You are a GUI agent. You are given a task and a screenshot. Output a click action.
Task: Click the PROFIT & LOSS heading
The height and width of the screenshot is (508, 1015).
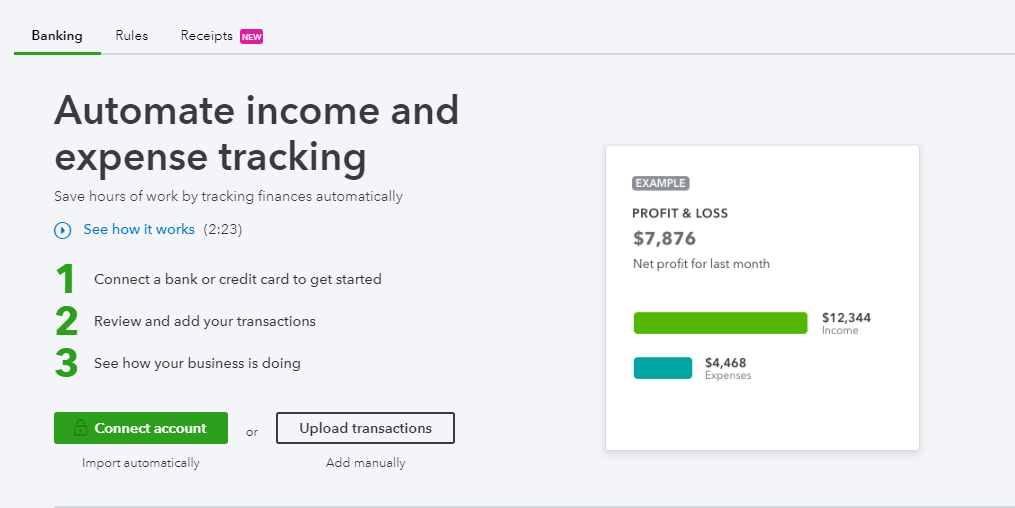[680, 213]
